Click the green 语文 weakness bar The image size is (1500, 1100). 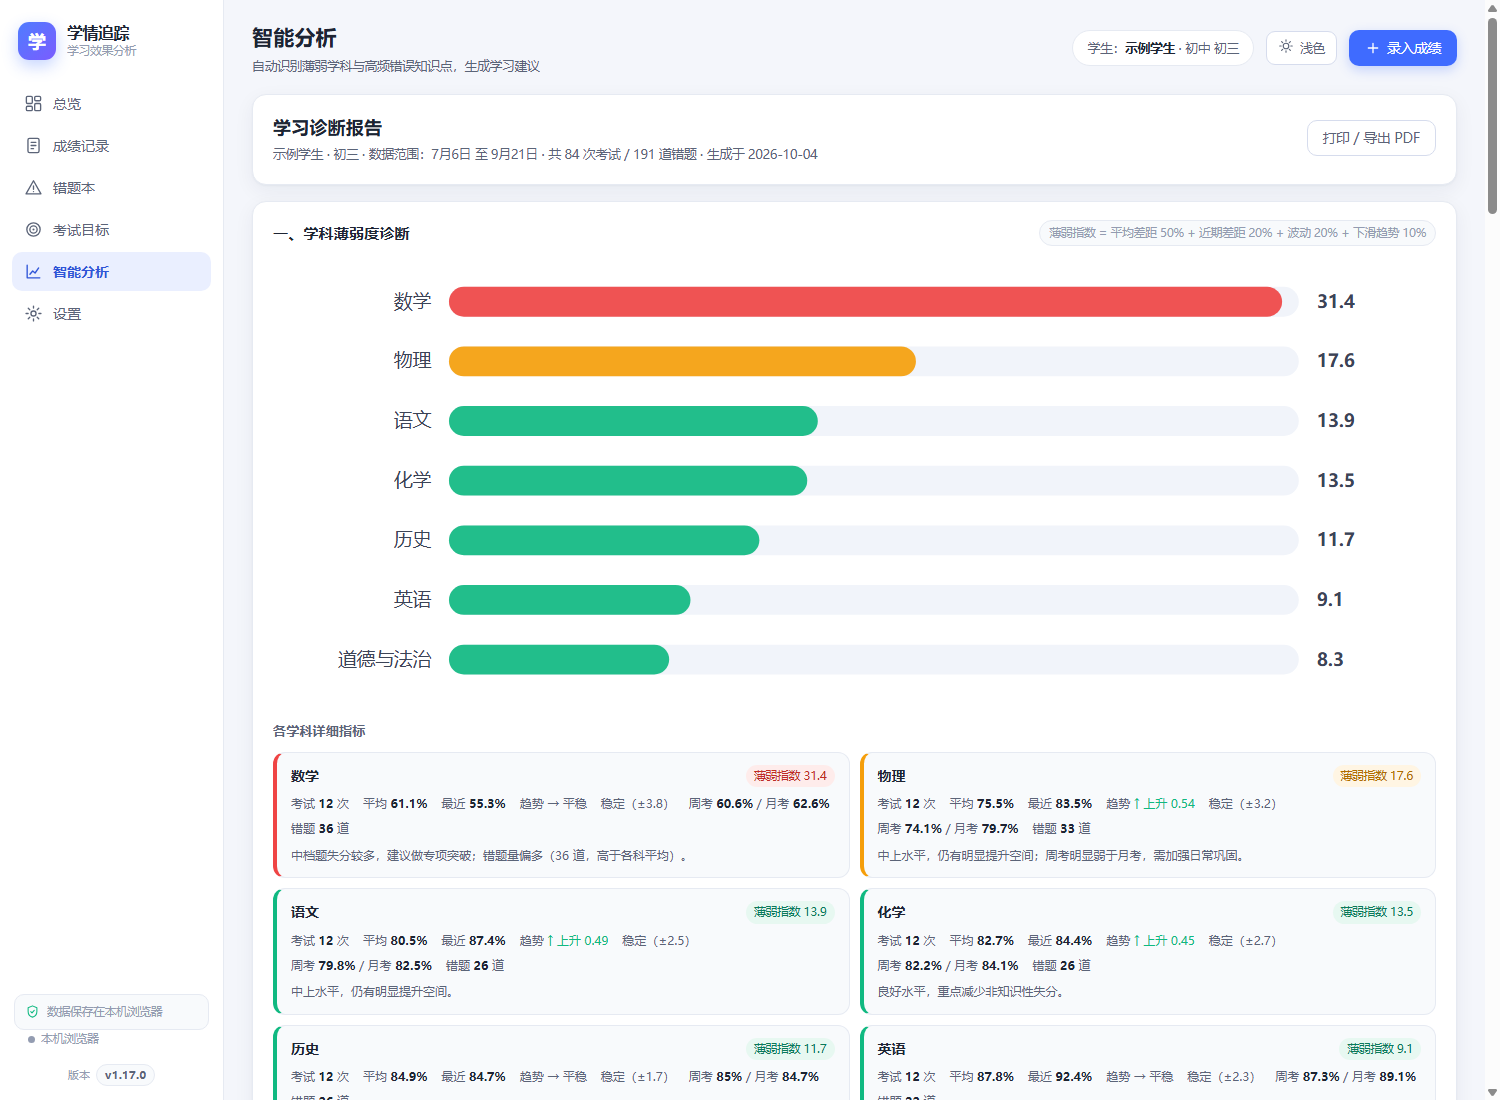pos(633,421)
